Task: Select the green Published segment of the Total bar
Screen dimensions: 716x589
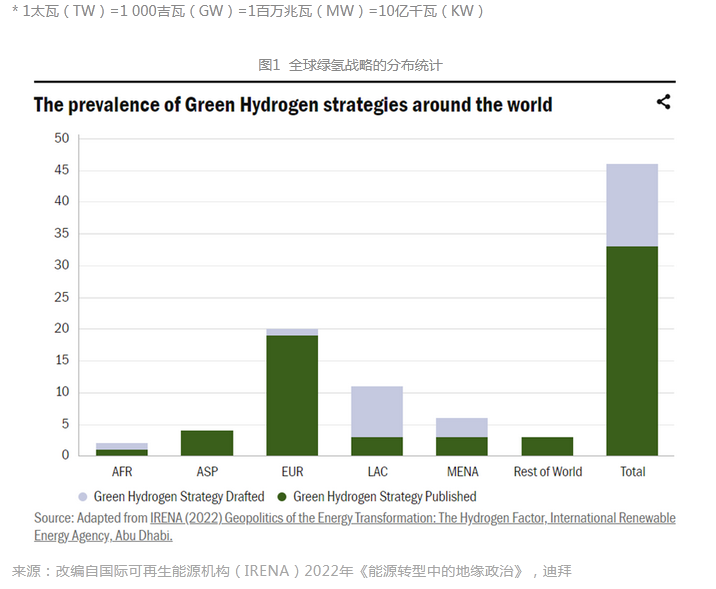Action: coord(632,350)
